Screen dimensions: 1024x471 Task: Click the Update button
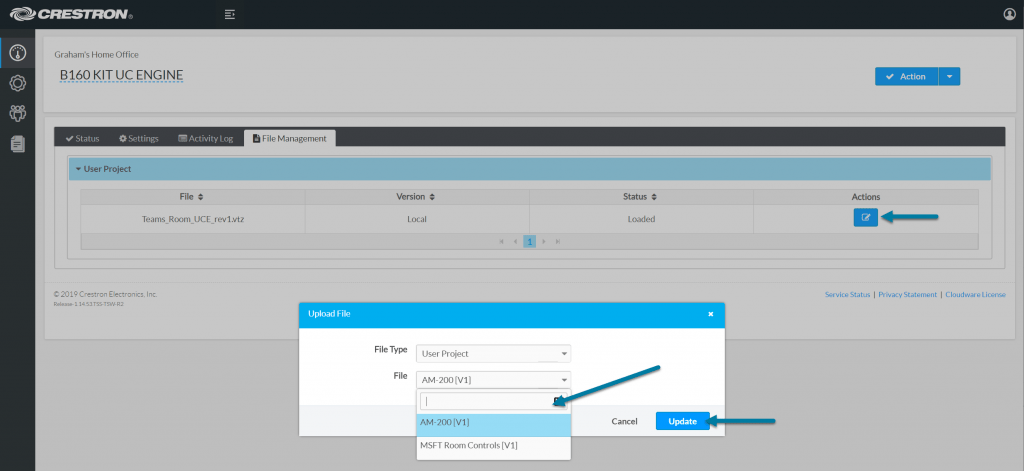pos(682,421)
